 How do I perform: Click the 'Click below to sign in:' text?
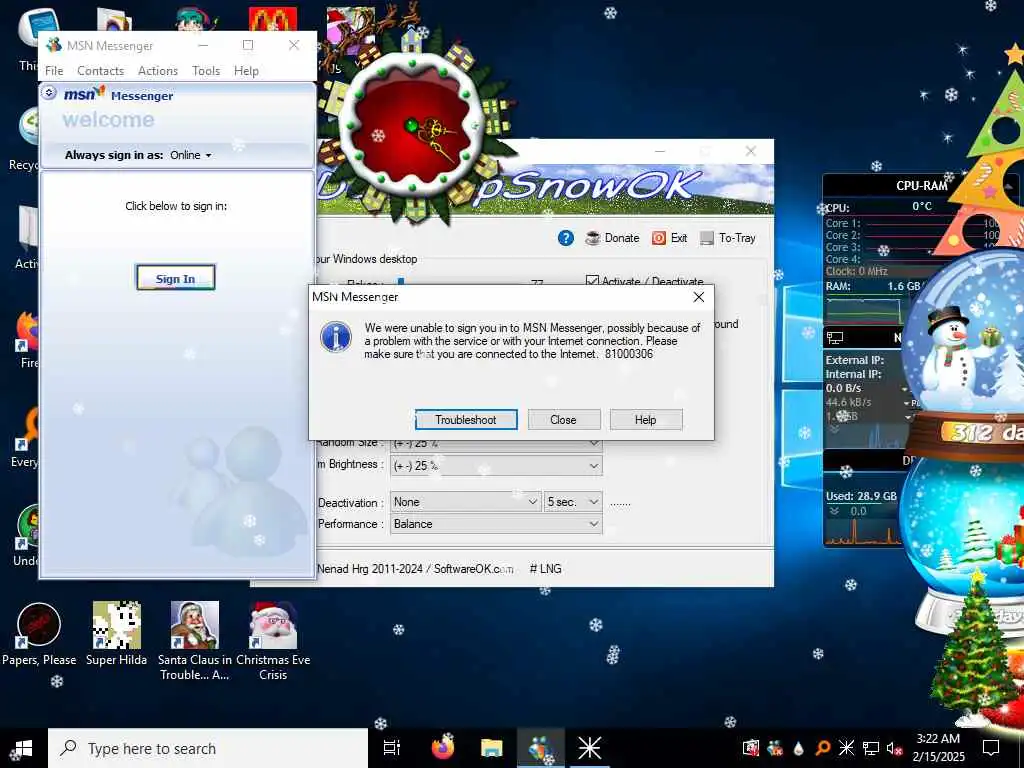[176, 206]
